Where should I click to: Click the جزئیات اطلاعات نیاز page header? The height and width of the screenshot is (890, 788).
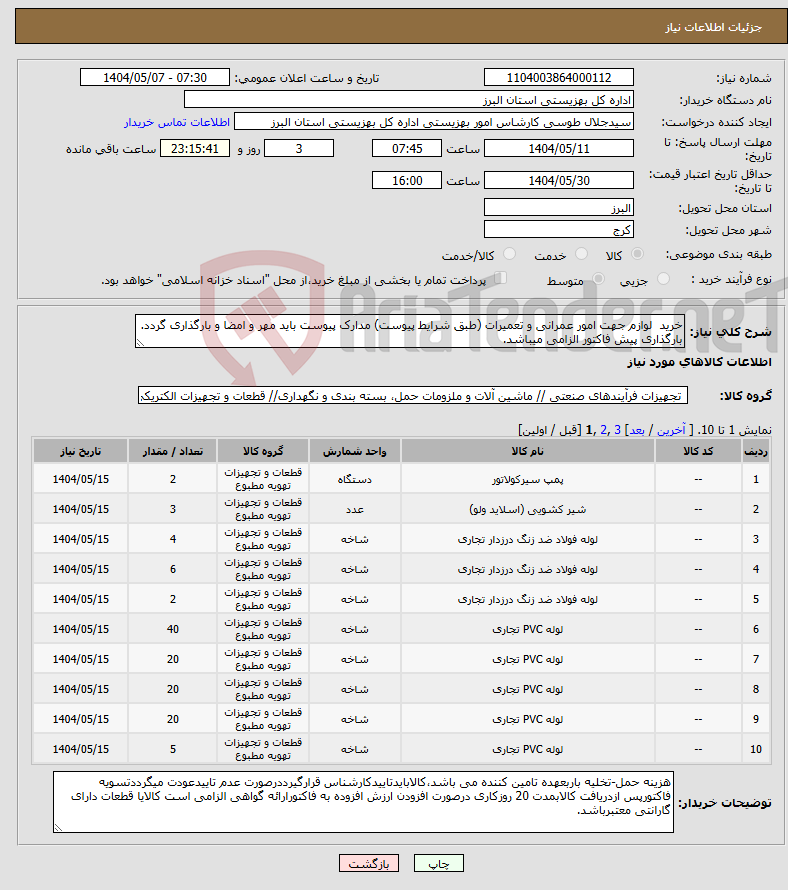click(x=713, y=27)
